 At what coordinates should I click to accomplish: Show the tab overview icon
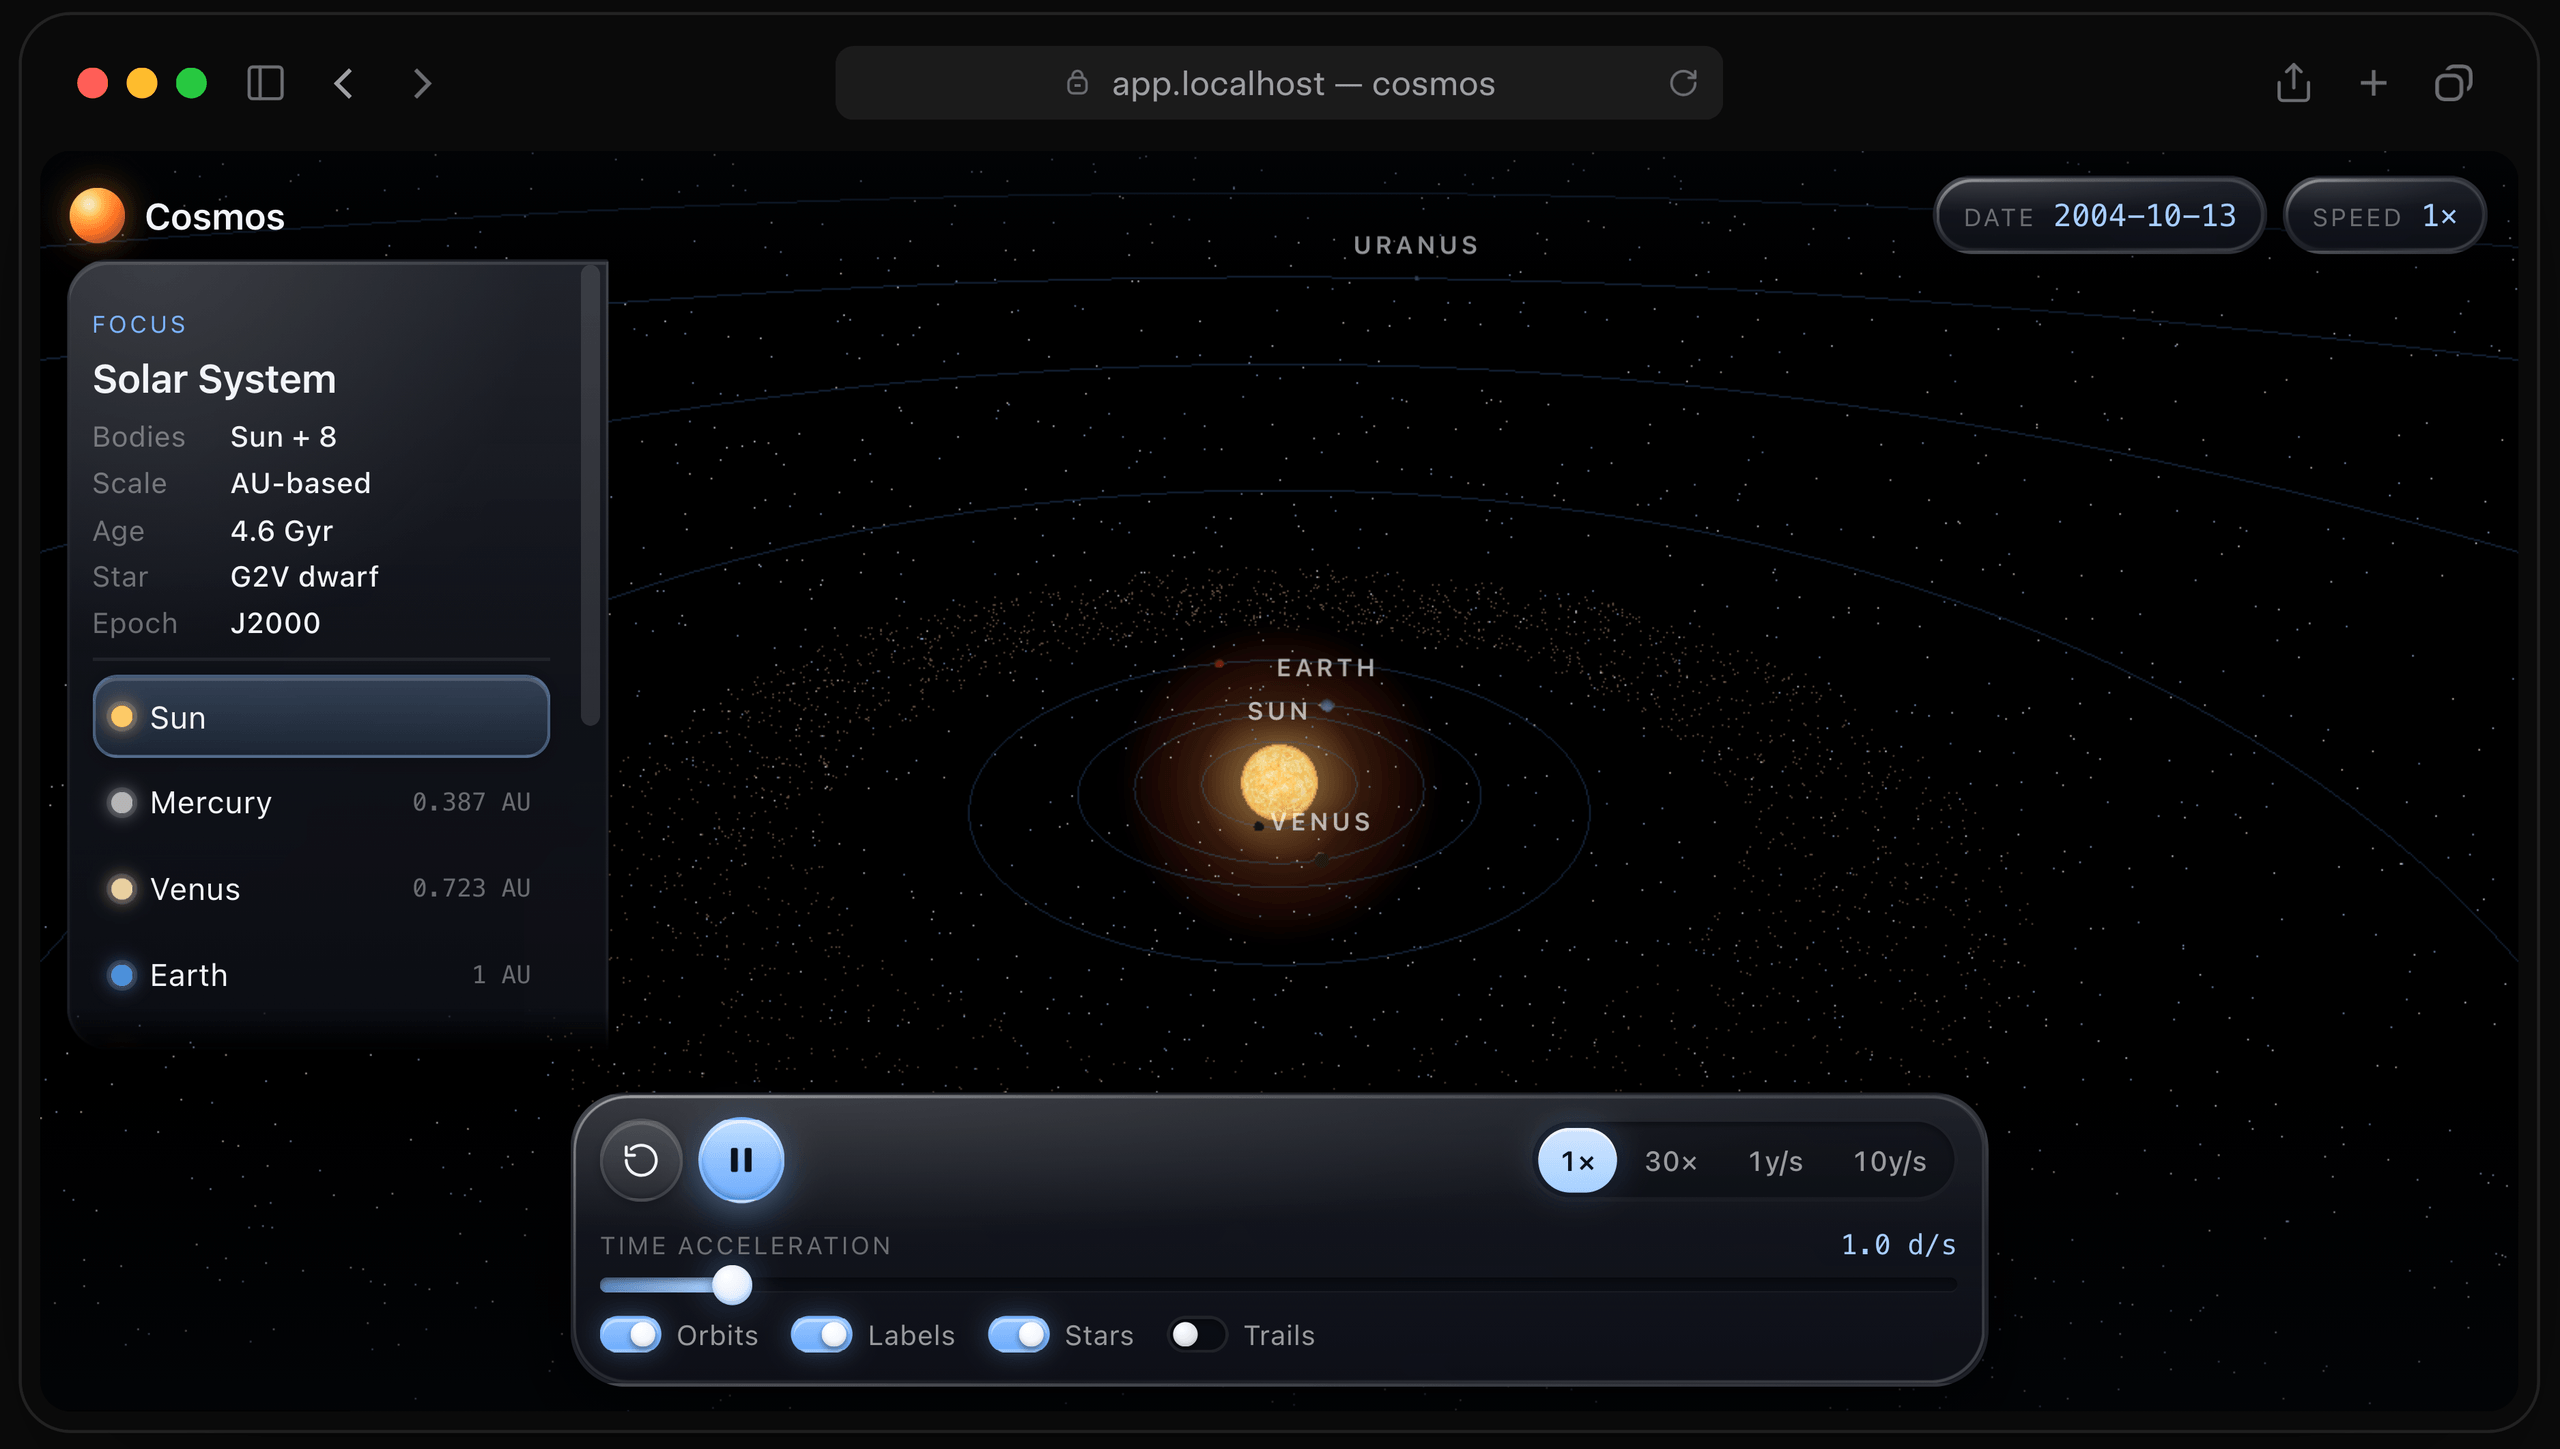tap(2453, 83)
